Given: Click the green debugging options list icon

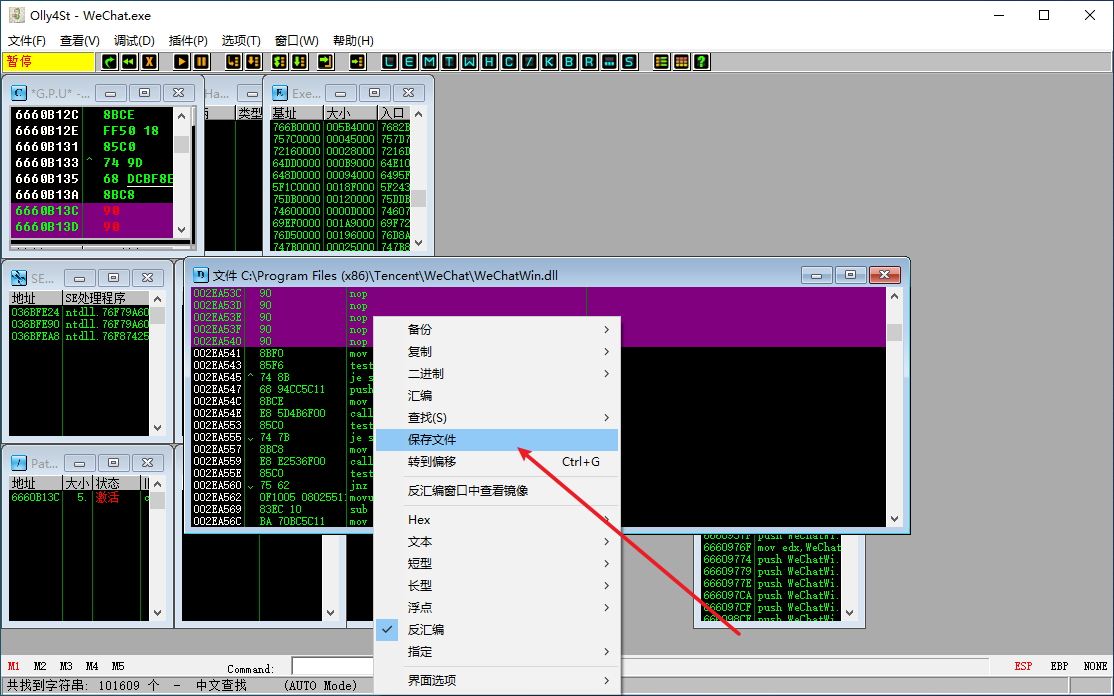Looking at the screenshot, I should [x=661, y=62].
